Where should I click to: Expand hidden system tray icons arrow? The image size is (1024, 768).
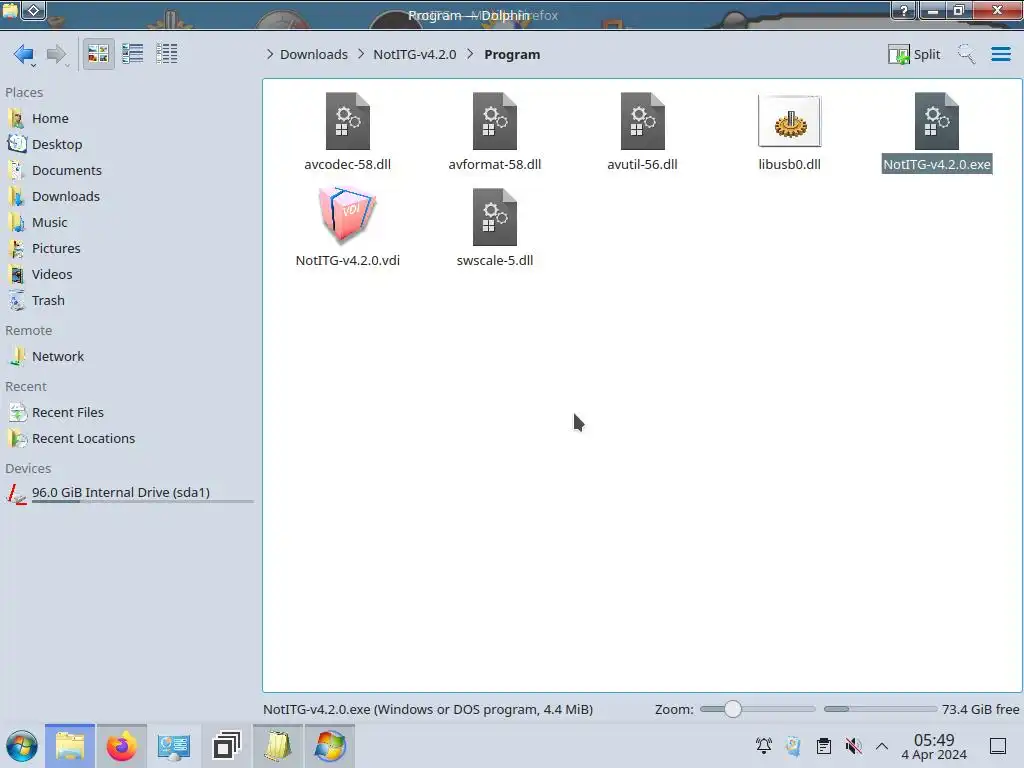[882, 746]
